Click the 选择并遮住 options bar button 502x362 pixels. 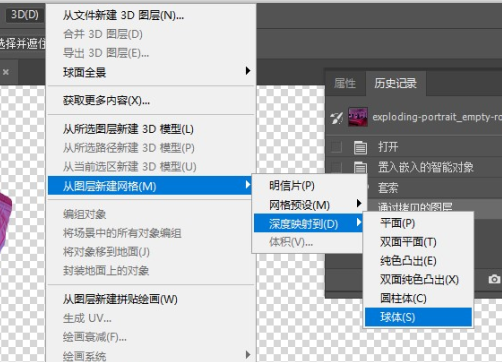pos(23,43)
